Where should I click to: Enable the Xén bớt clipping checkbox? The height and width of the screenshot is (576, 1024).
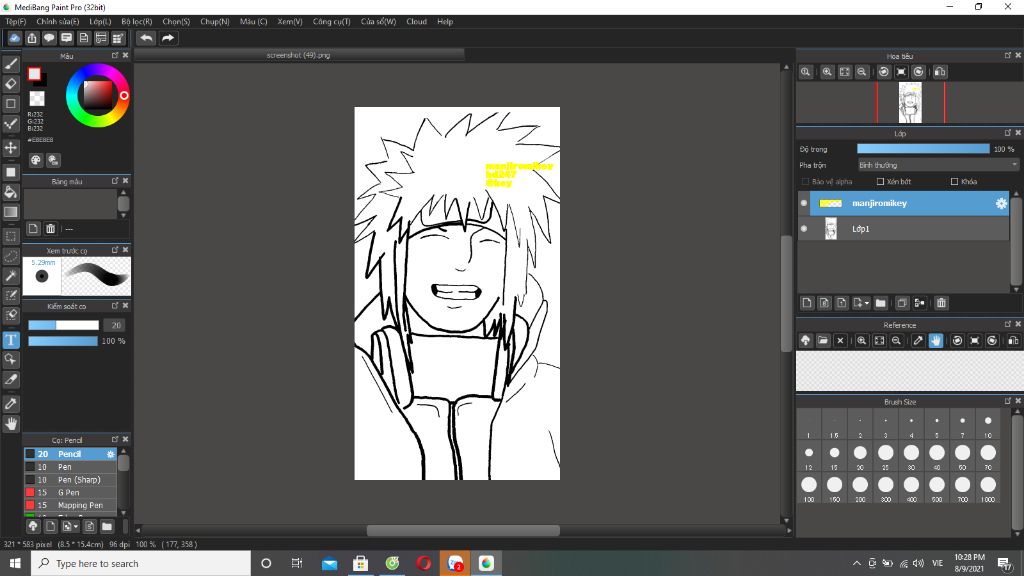pyautogui.click(x=880, y=182)
